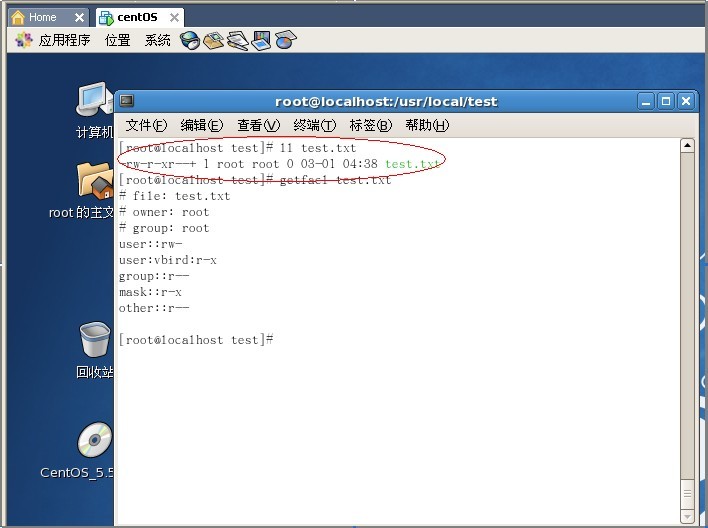Minimize the terminal window

[x=646, y=101]
